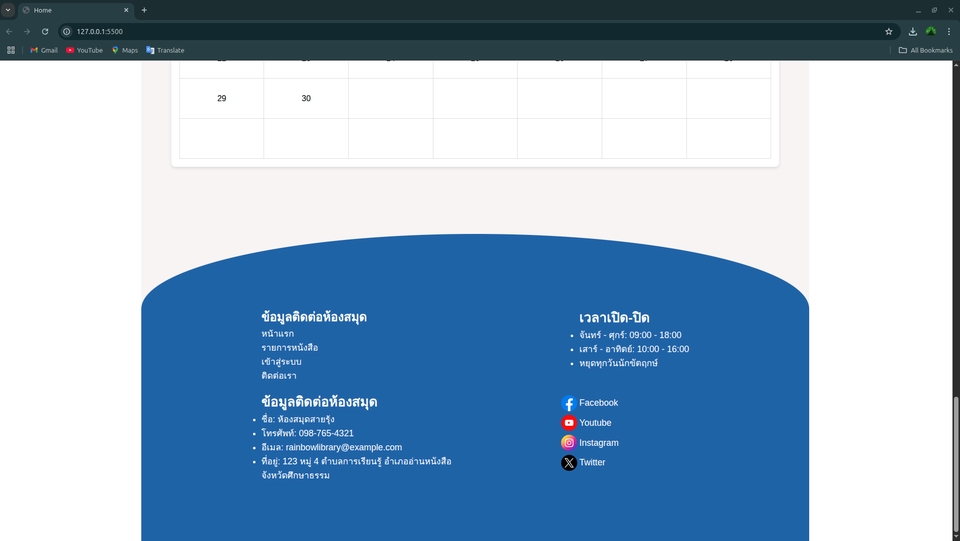The image size is (960, 541).
Task: Open the Youtube text link in the footer
Action: [595, 423]
